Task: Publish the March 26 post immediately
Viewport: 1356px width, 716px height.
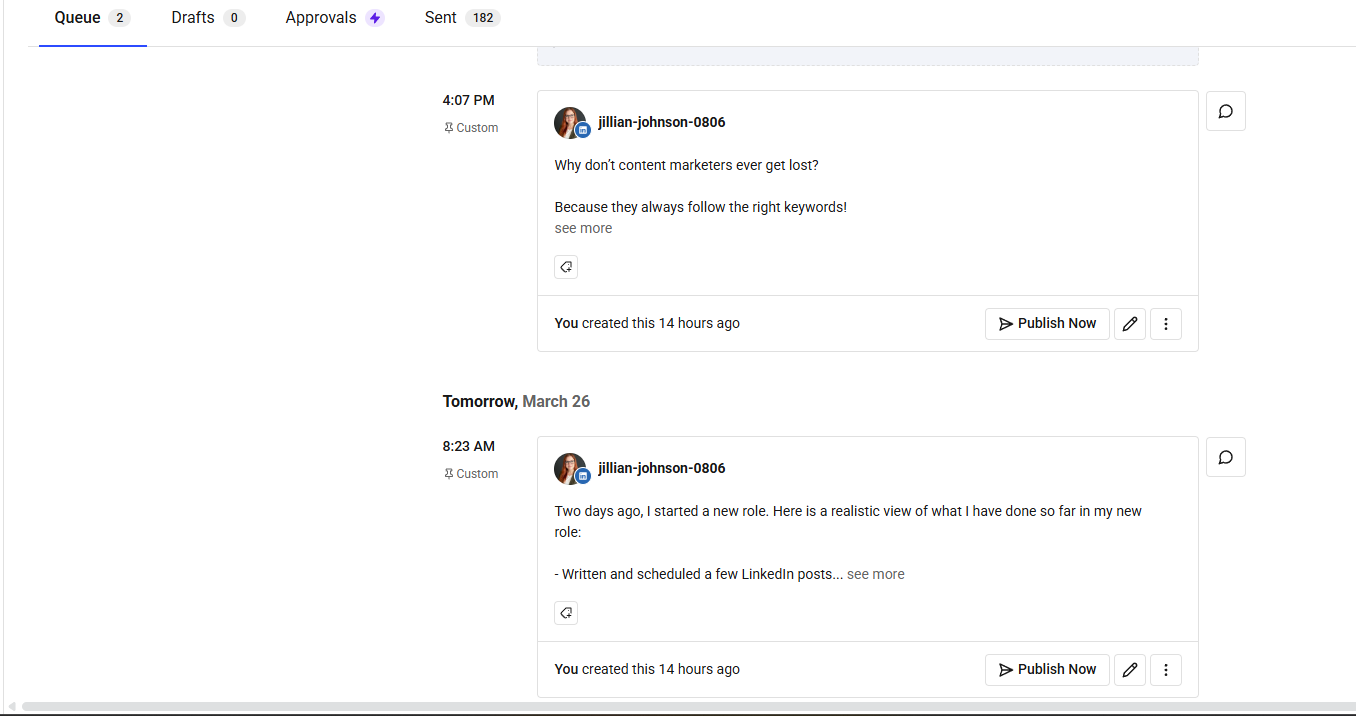Action: click(1047, 669)
